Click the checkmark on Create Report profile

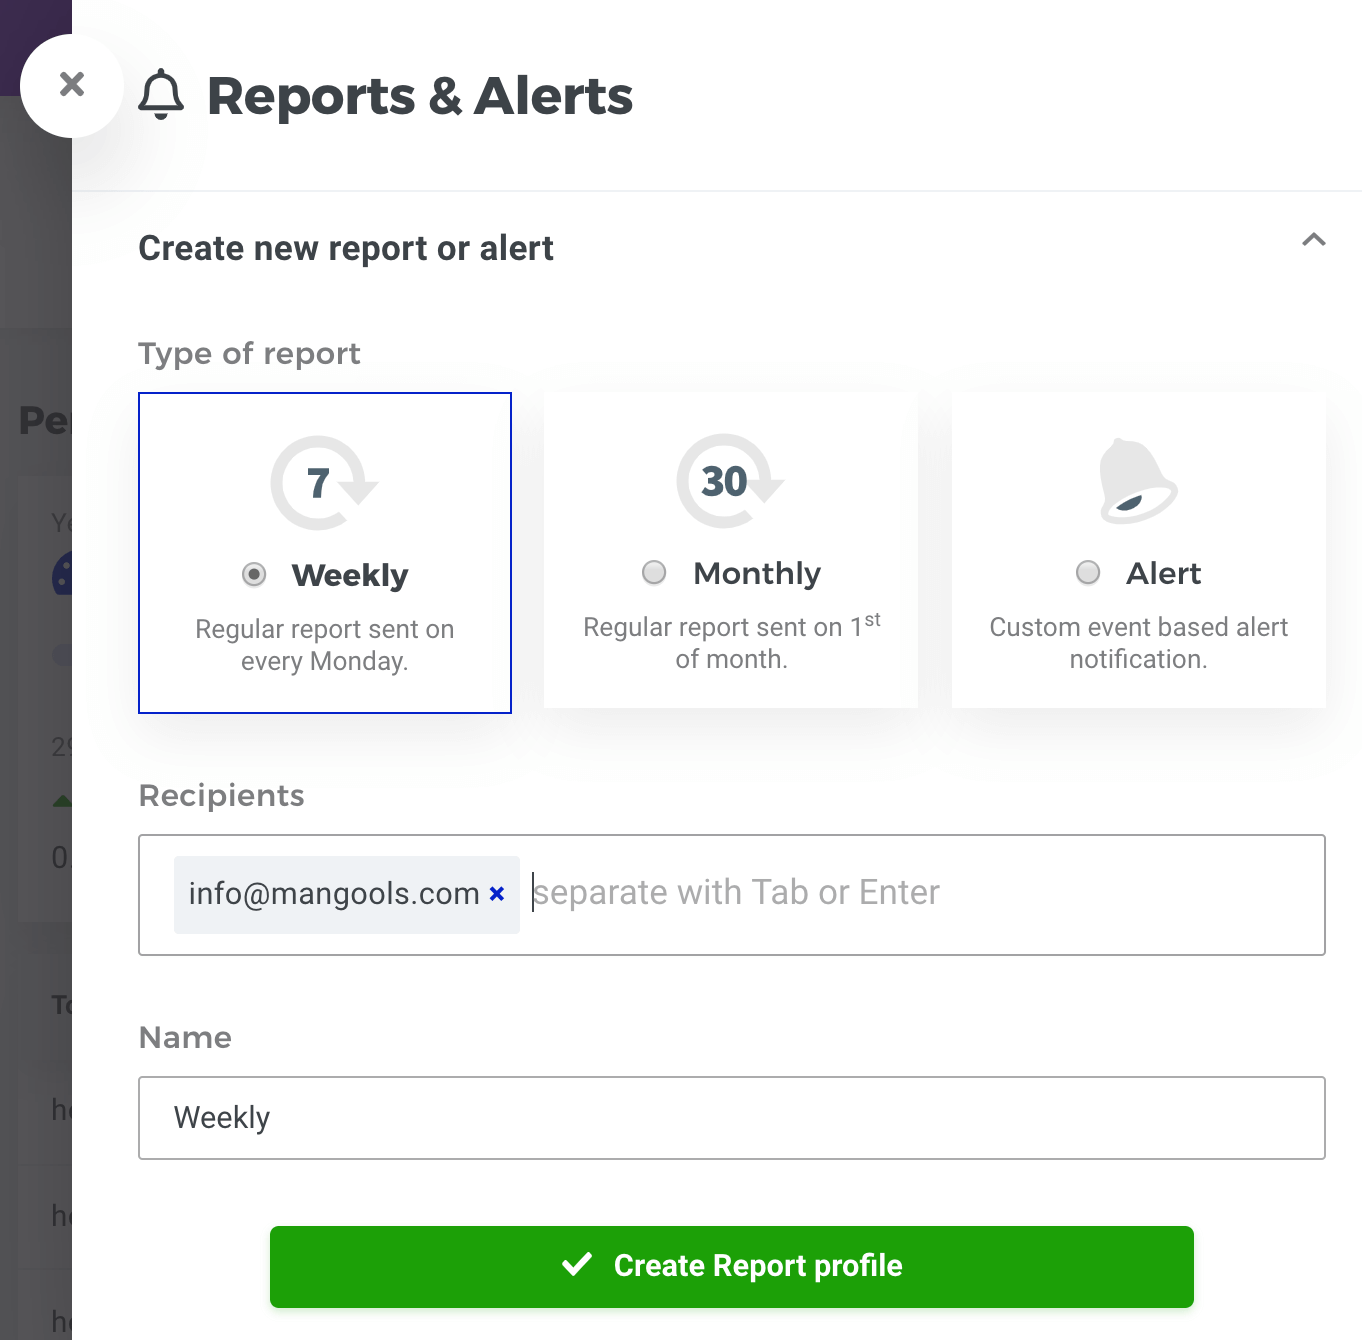click(x=577, y=1265)
